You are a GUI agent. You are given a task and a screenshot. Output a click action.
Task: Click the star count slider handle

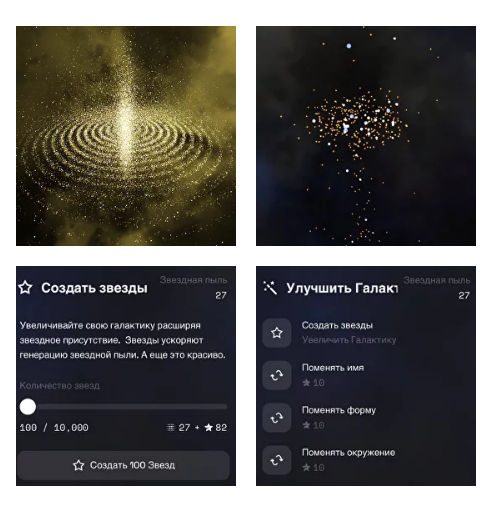click(x=28, y=407)
